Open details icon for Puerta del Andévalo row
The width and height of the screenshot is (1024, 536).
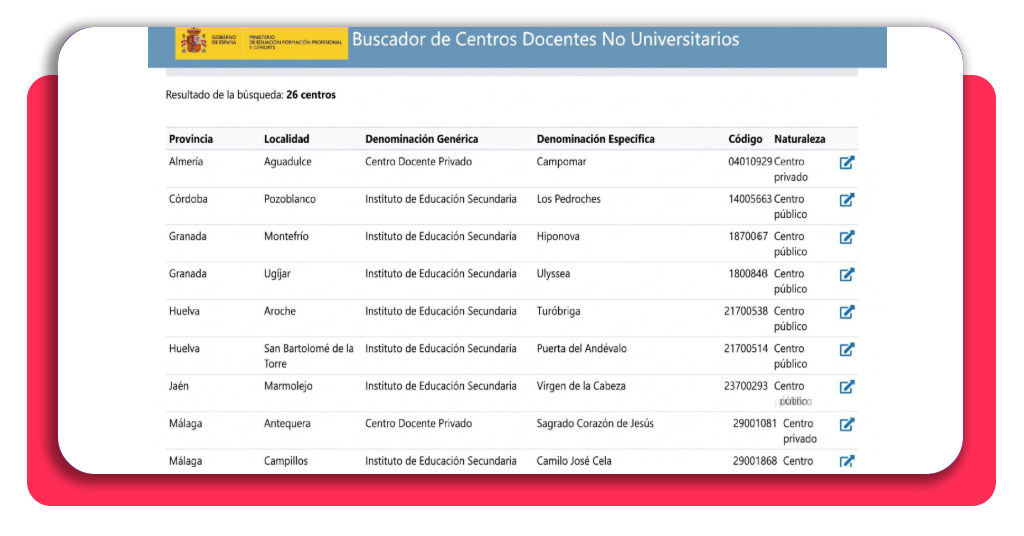point(846,349)
